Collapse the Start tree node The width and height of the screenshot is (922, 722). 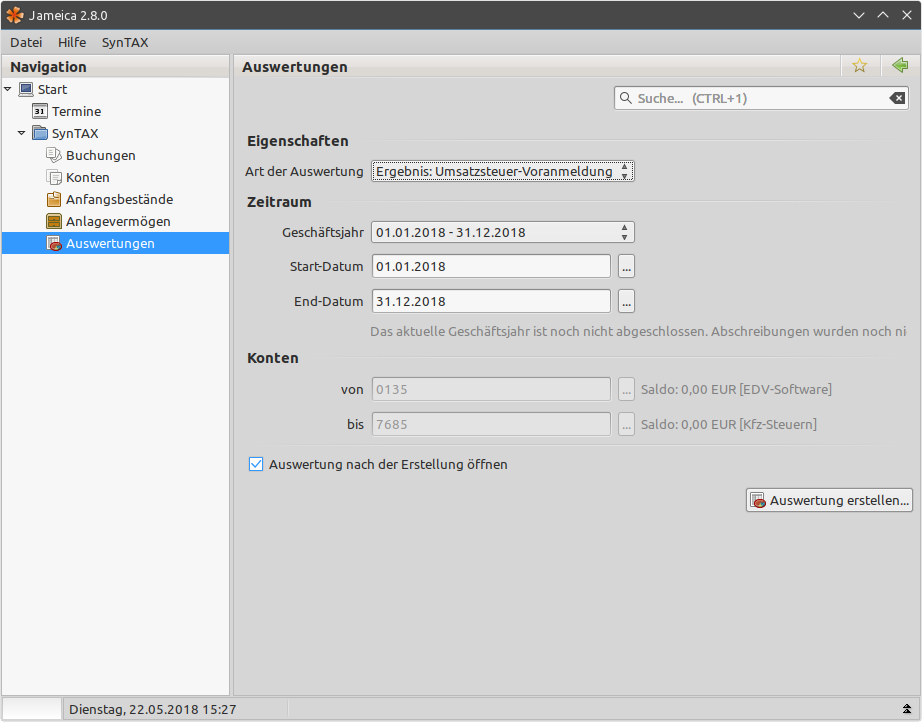click(x=8, y=89)
